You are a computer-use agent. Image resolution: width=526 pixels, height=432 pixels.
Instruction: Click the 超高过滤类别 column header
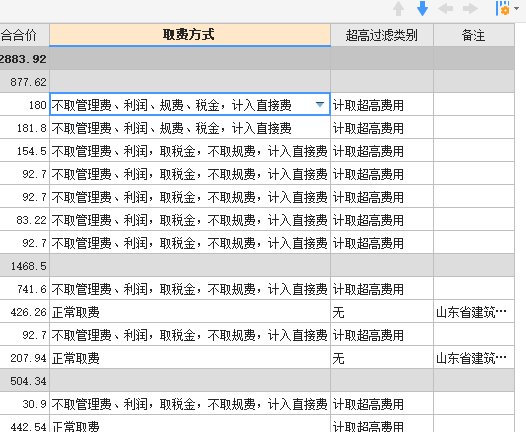click(x=382, y=35)
